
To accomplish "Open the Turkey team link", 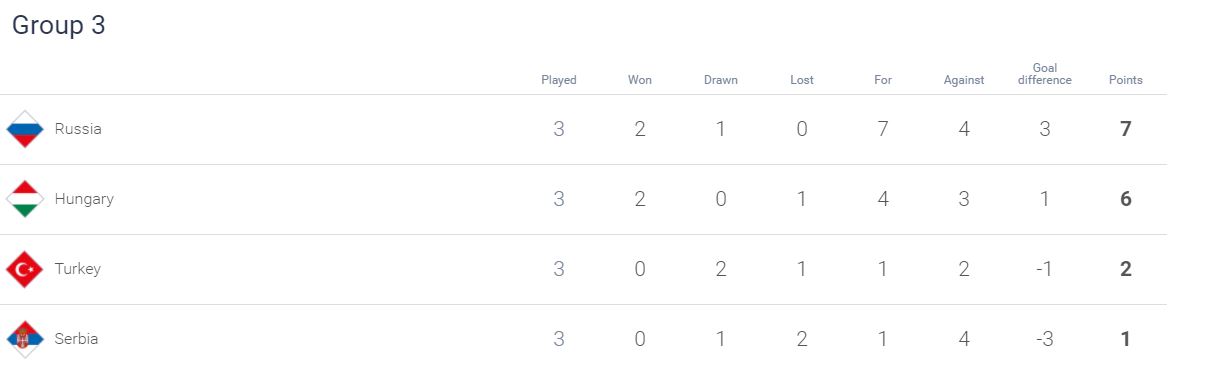I will click(x=78, y=269).
